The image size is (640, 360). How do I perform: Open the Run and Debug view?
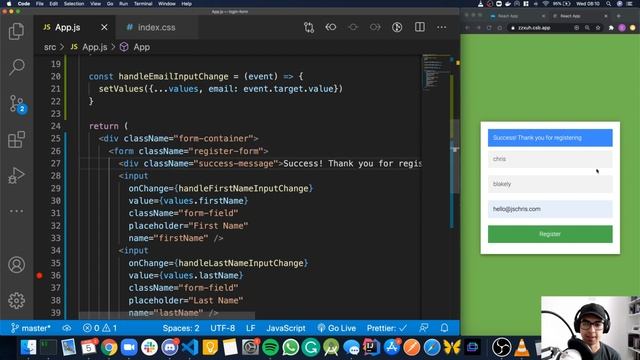[16, 176]
